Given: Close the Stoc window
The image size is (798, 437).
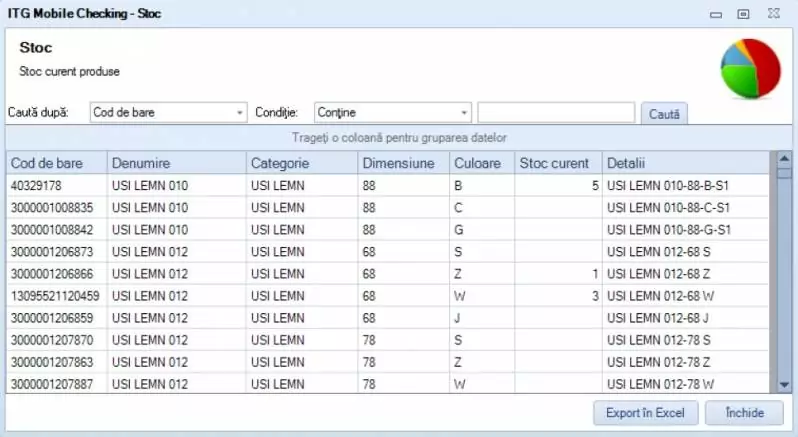Looking at the screenshot, I should click(x=774, y=13).
